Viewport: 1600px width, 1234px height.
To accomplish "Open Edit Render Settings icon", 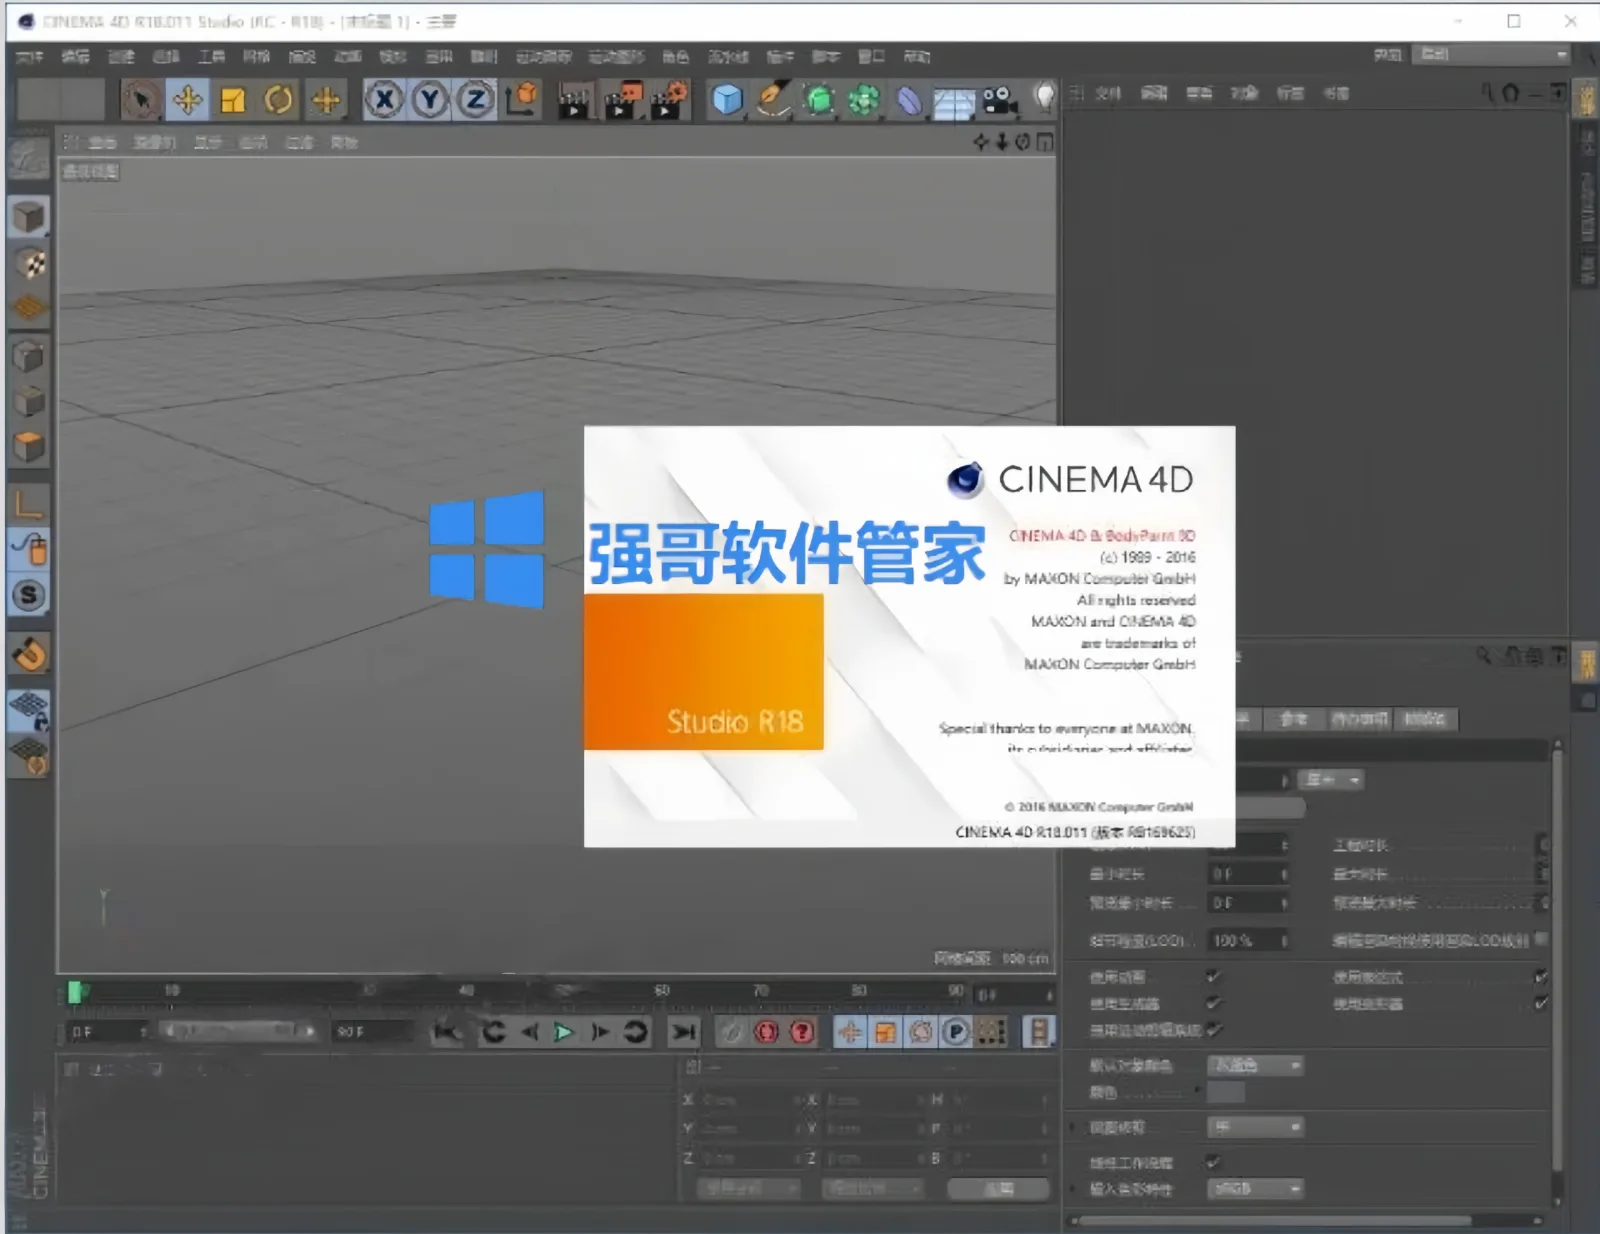I will [669, 100].
